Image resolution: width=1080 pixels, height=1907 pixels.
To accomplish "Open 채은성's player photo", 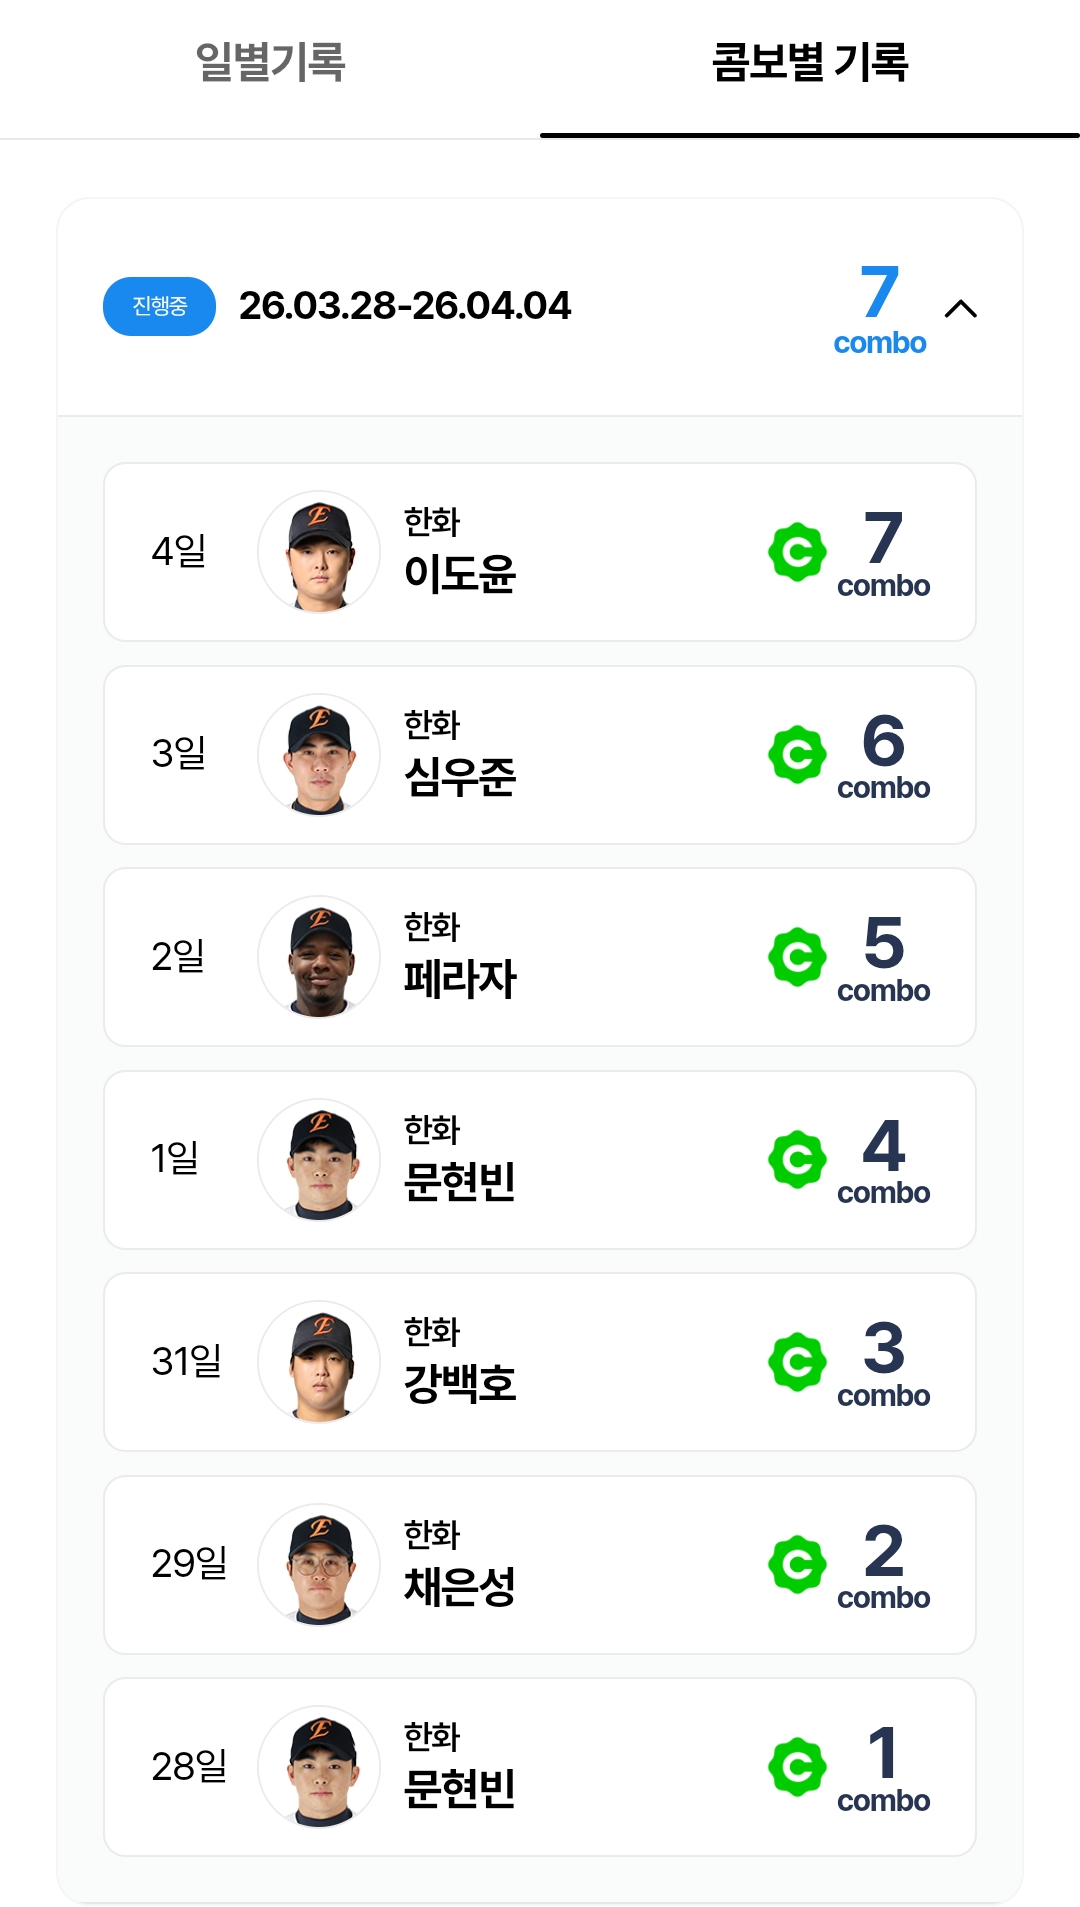I will (319, 1565).
